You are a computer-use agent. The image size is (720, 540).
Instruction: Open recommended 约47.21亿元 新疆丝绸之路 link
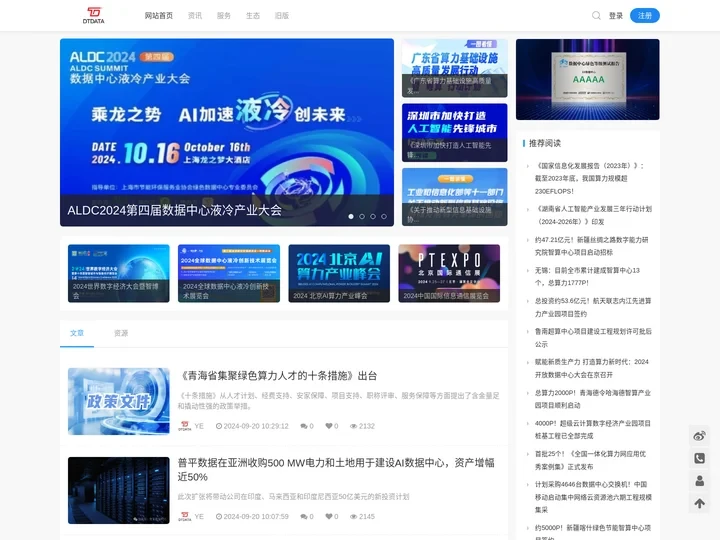(591, 246)
